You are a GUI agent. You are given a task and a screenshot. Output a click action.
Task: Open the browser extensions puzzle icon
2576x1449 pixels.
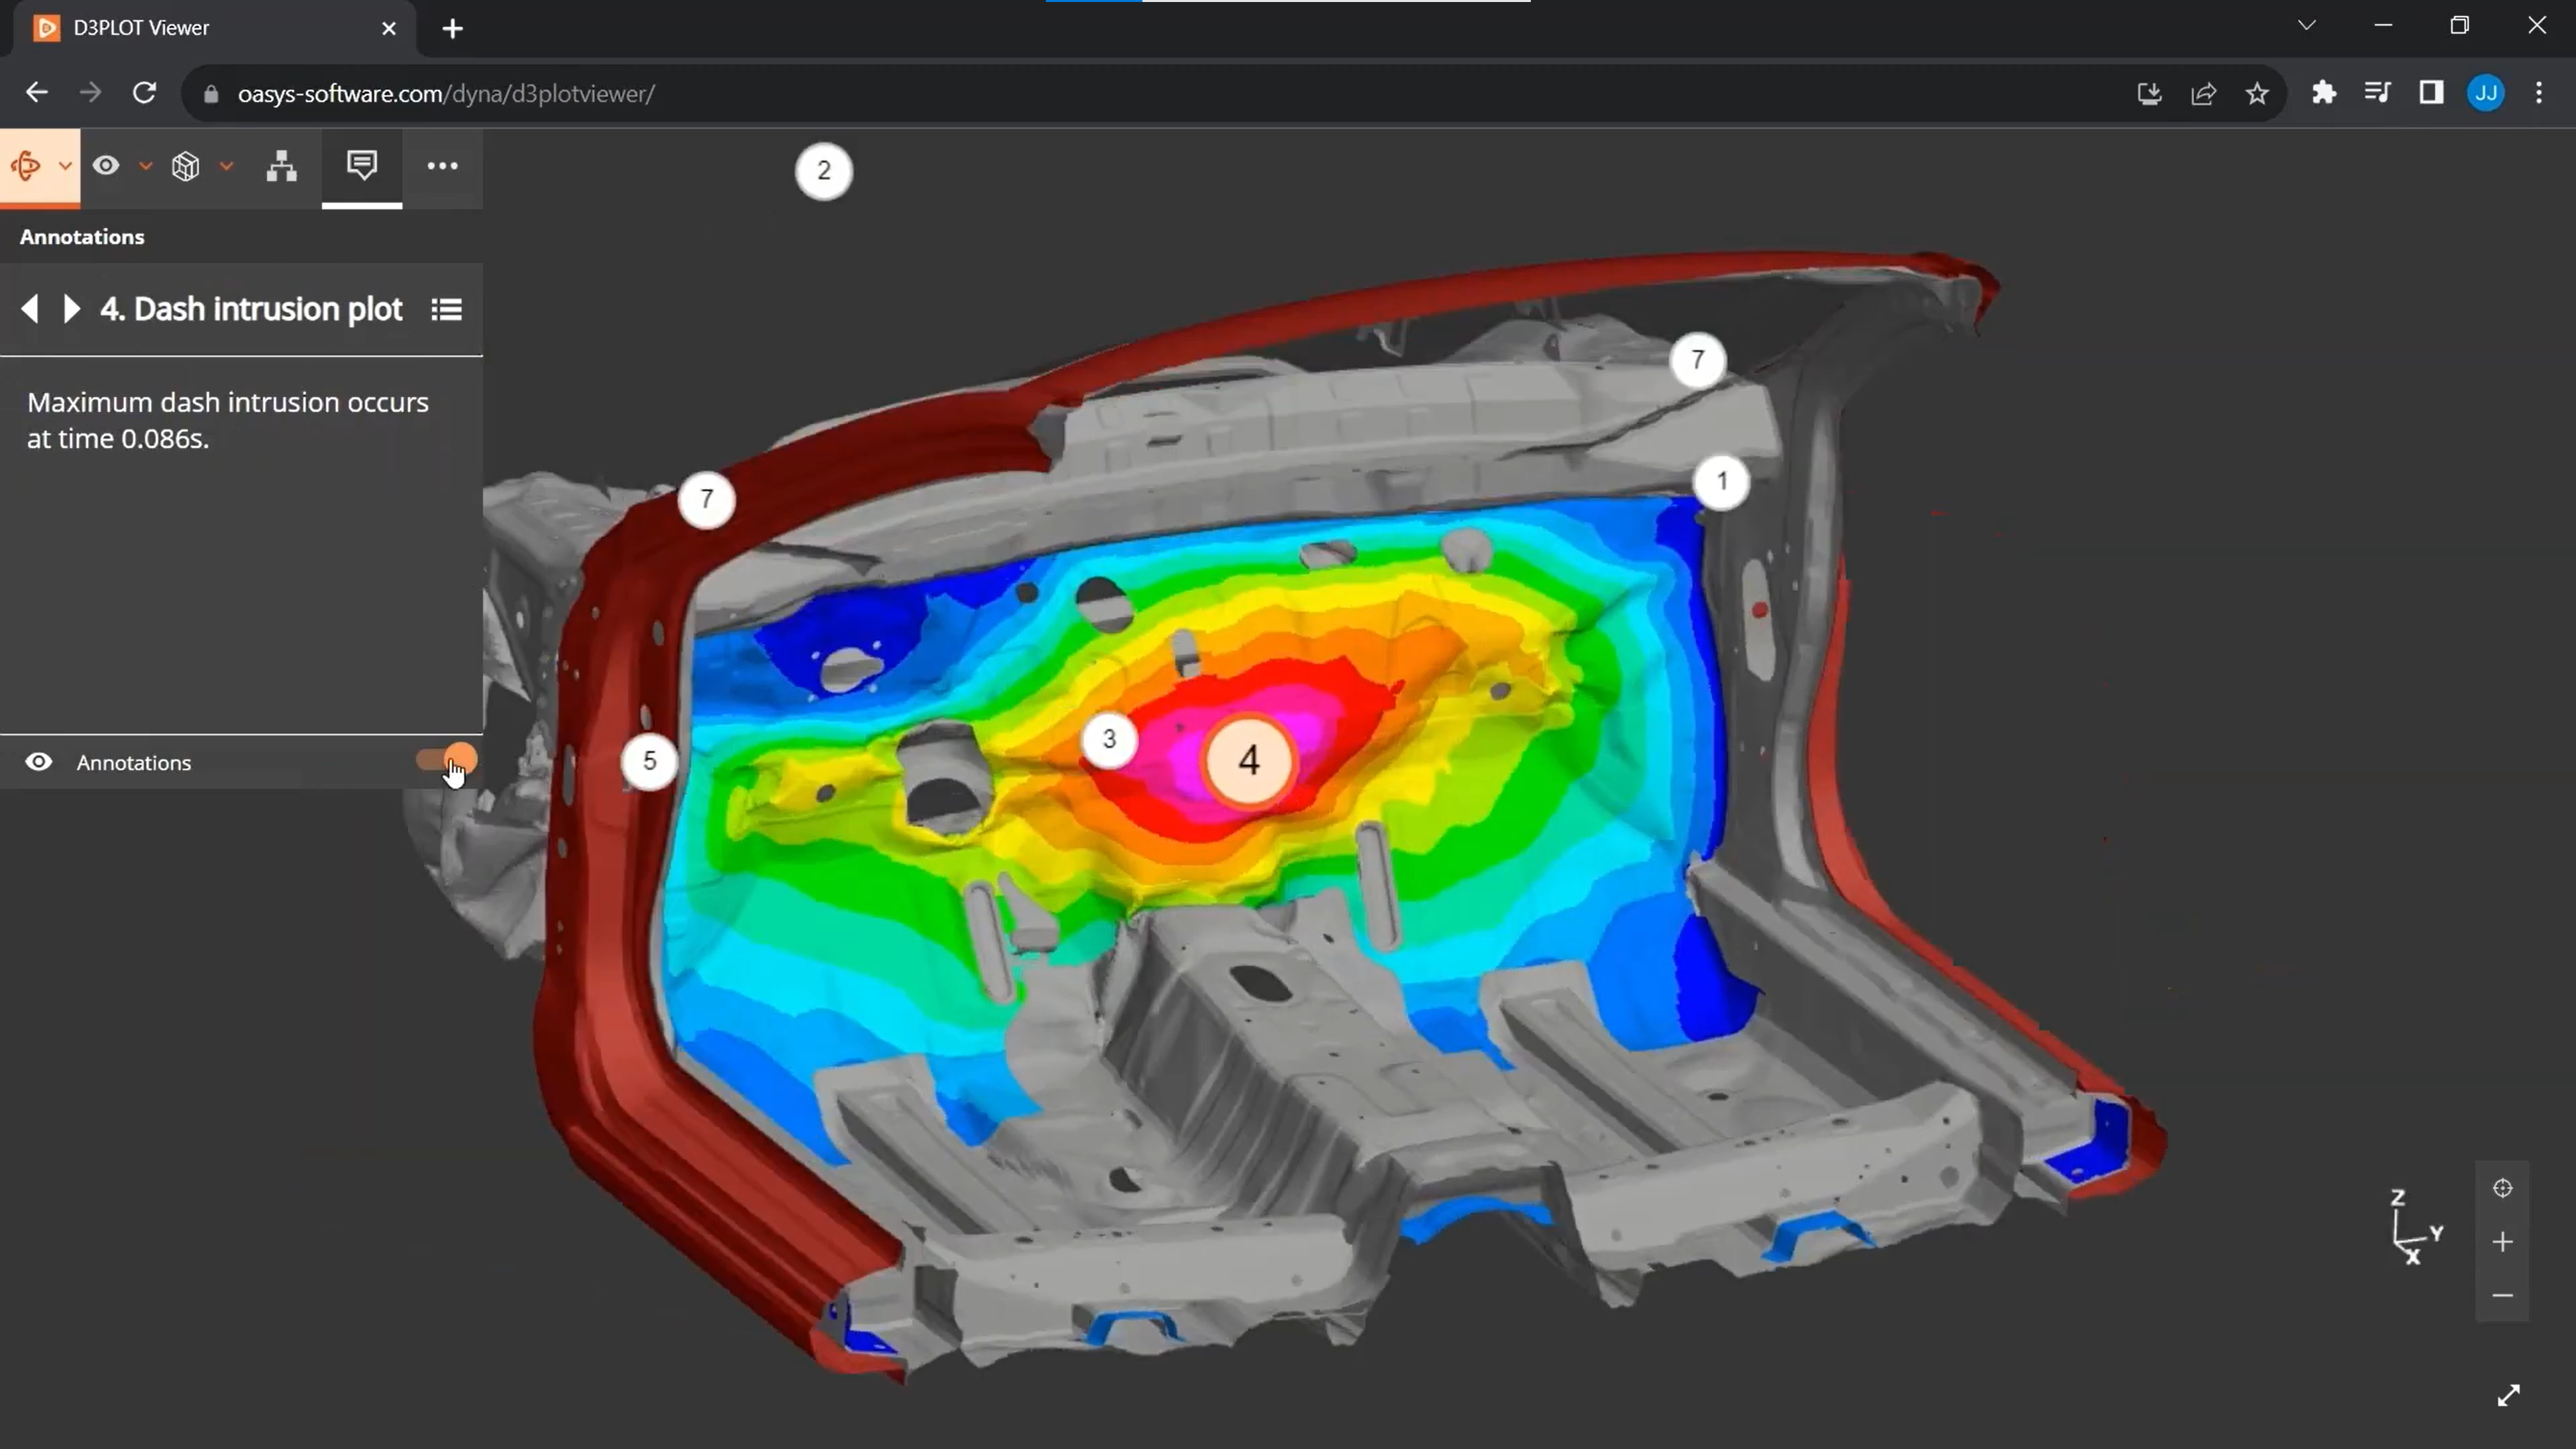point(2324,93)
